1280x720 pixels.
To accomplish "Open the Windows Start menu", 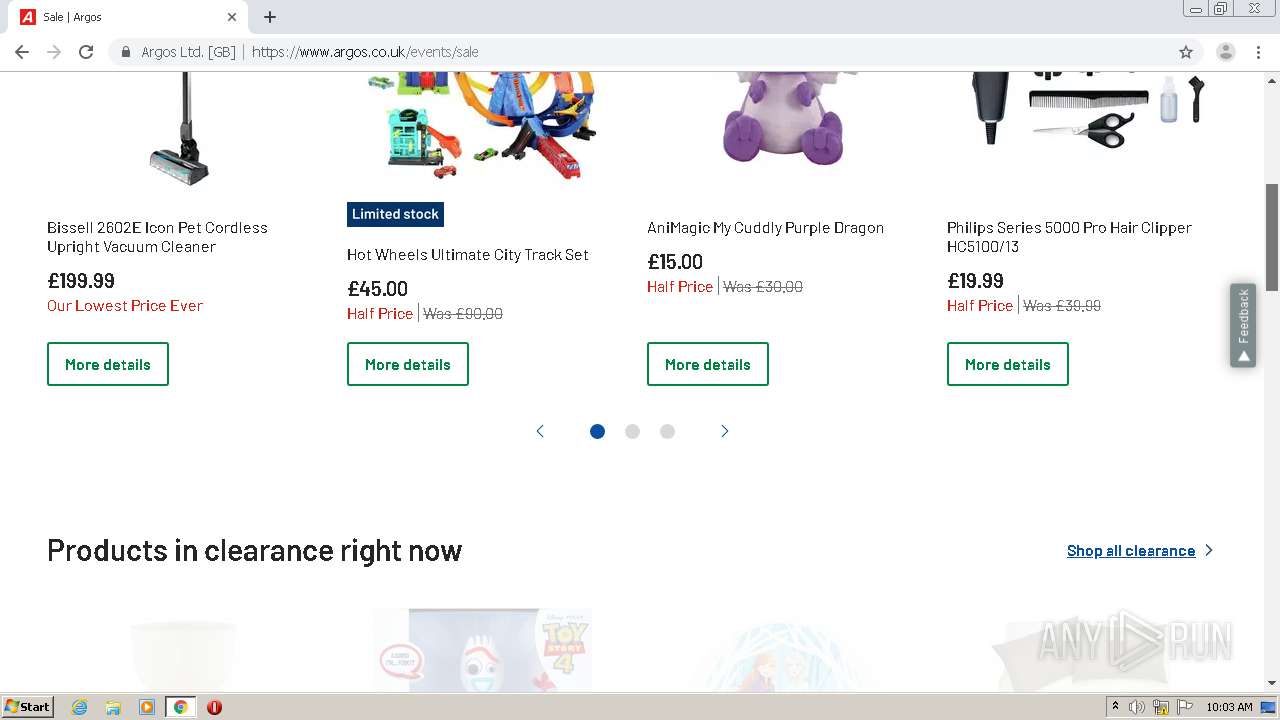I will click(x=27, y=707).
